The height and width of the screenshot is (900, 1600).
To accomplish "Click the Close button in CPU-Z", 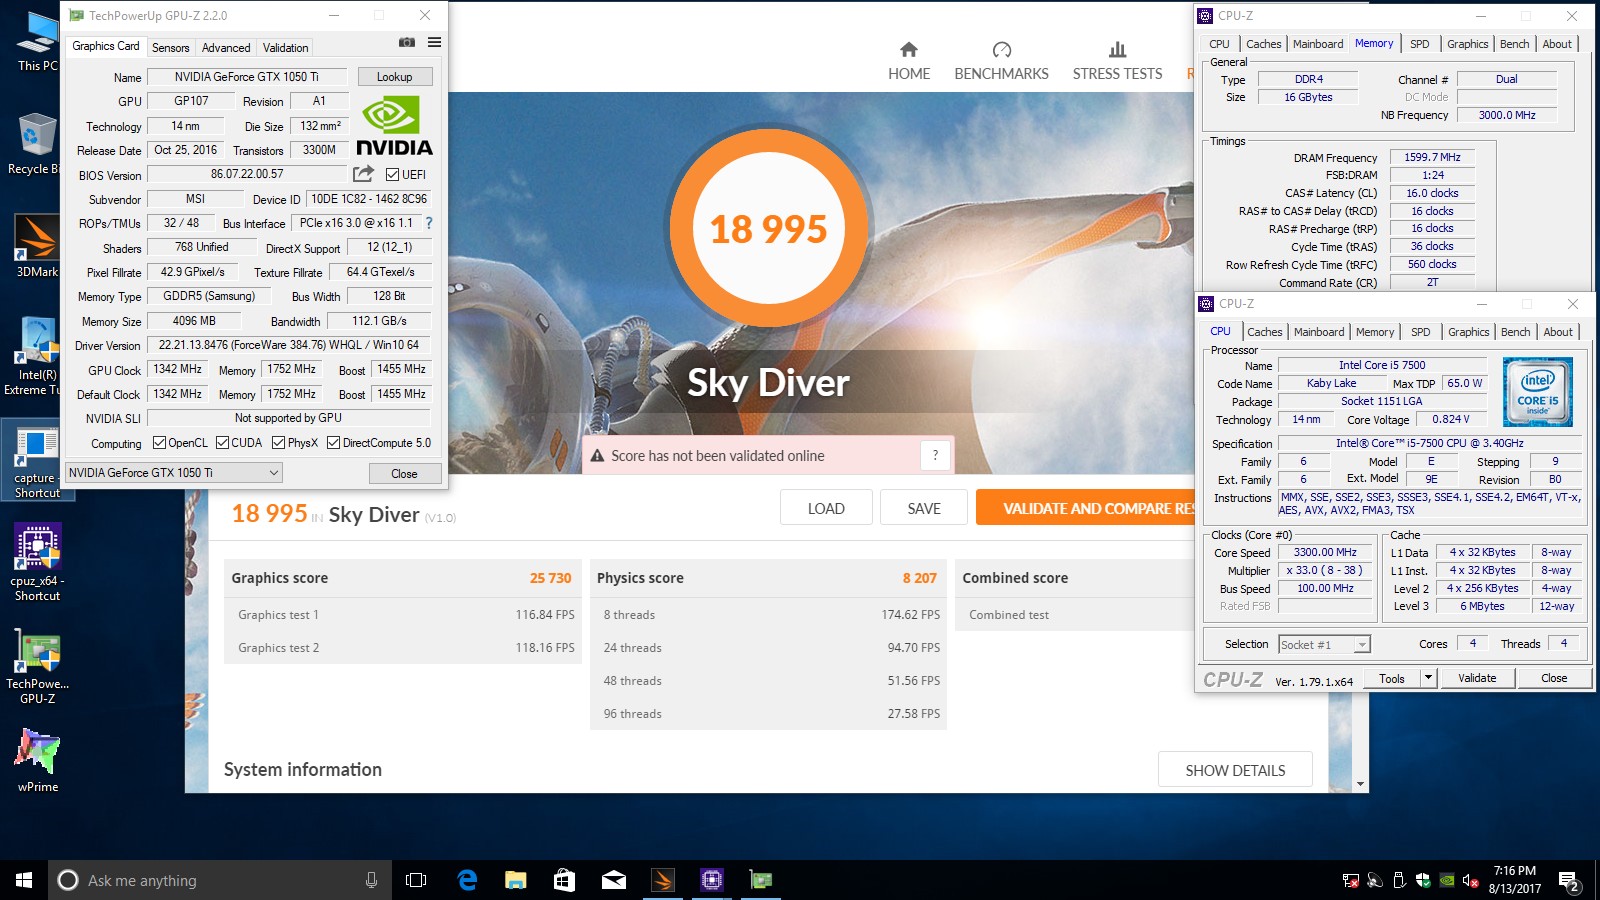I will pos(1554,678).
